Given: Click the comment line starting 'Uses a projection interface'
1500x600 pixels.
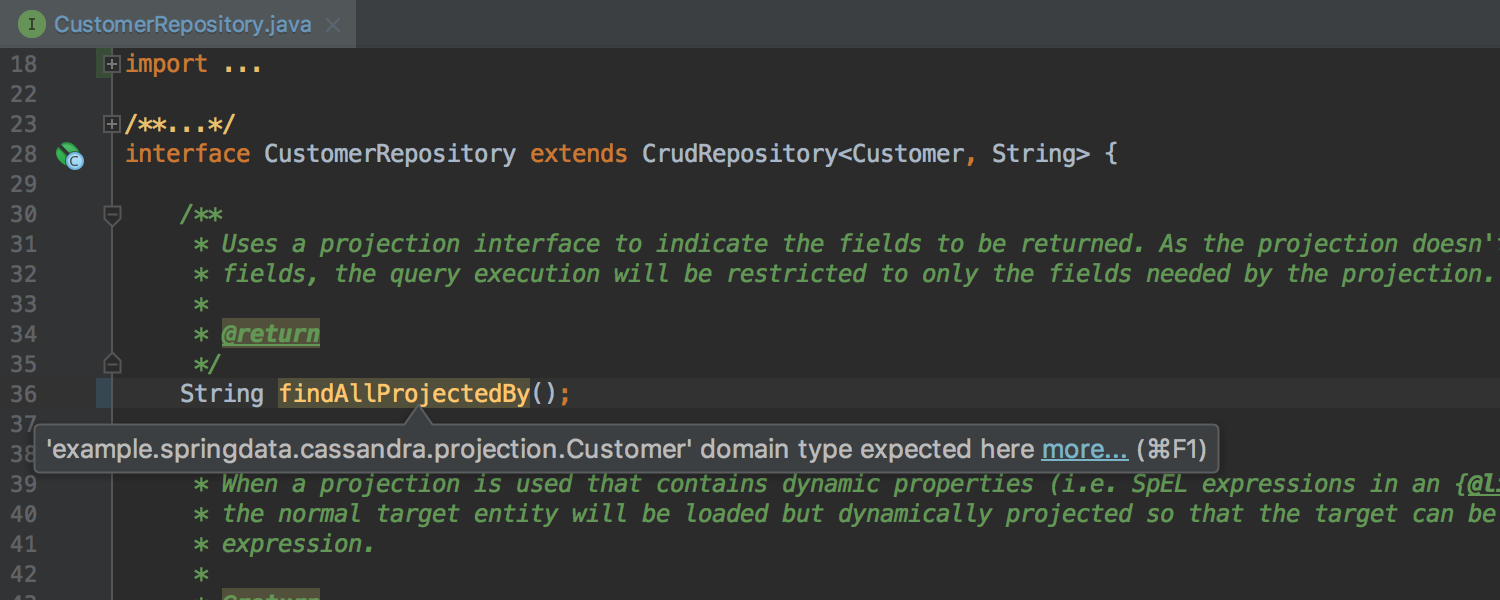Looking at the screenshot, I should coord(860,244).
